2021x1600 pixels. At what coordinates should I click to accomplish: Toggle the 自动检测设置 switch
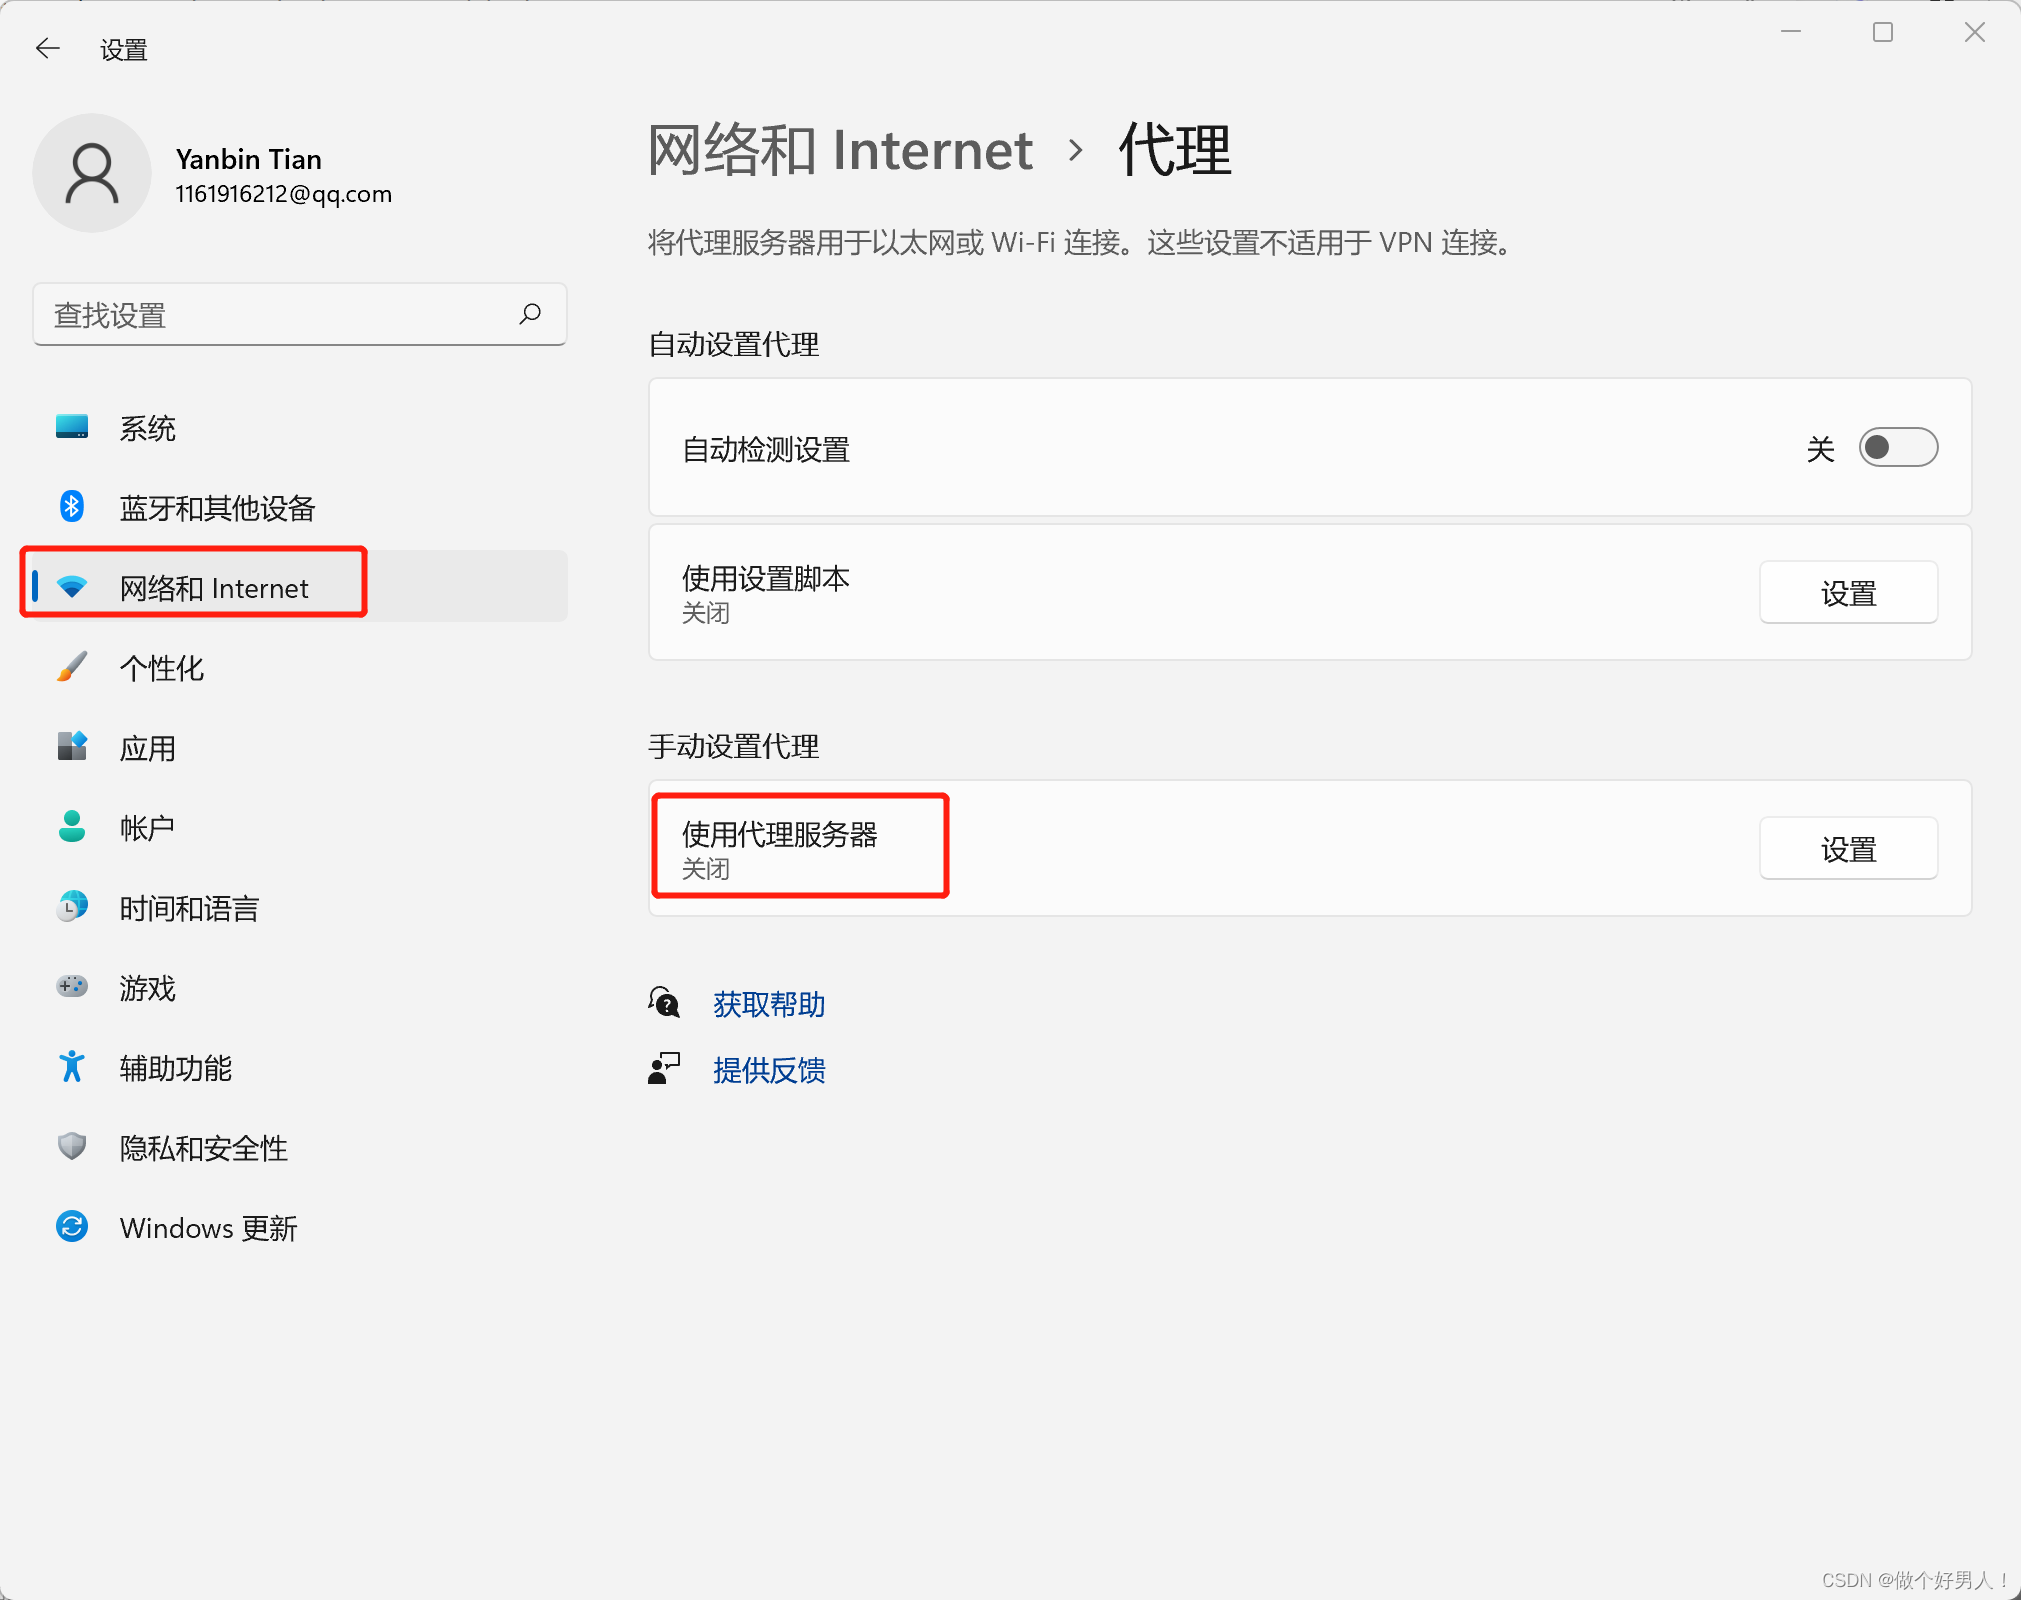pos(1898,448)
